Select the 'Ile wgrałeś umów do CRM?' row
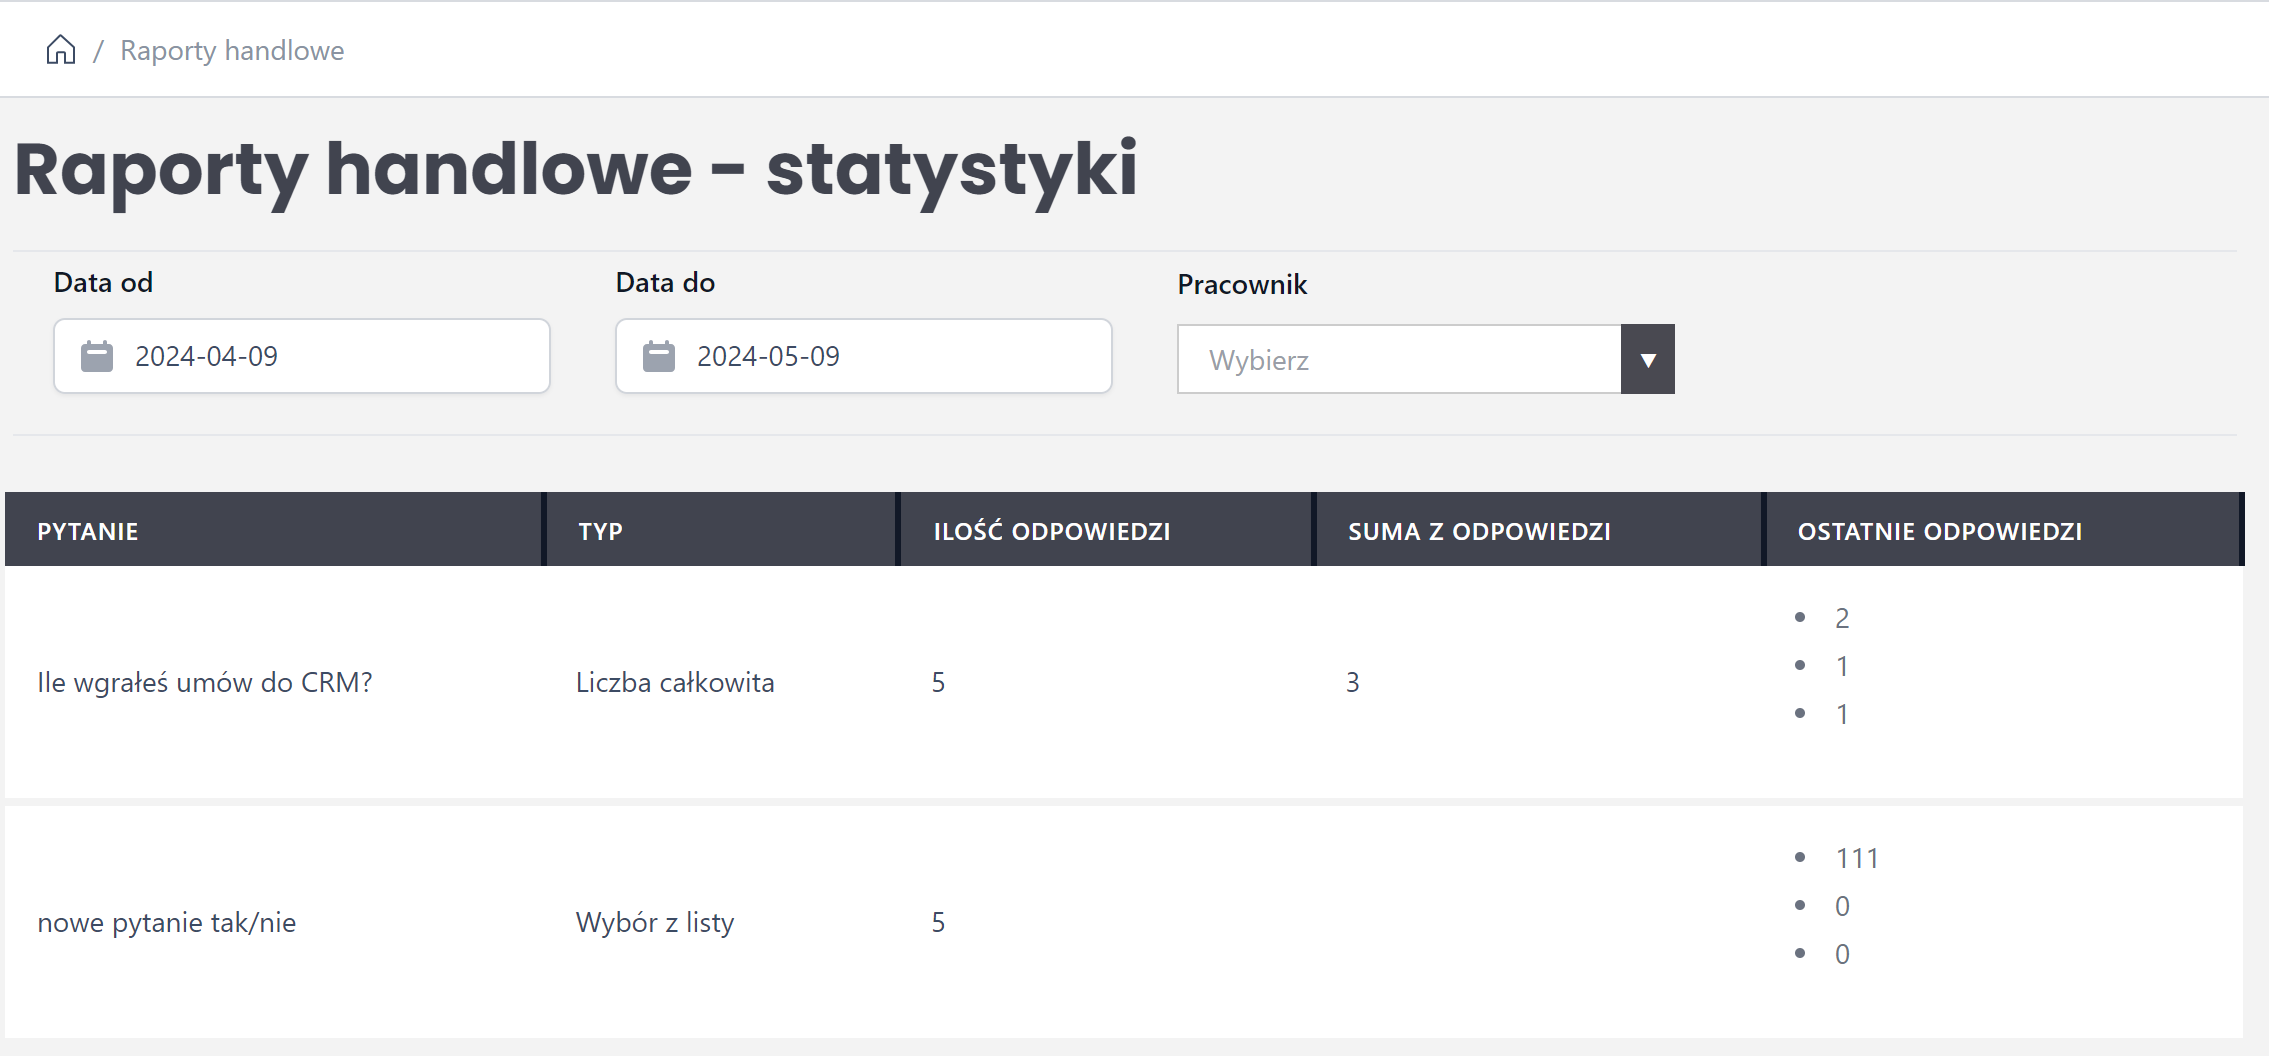Viewport: 2269px width, 1056px height. (x=205, y=682)
